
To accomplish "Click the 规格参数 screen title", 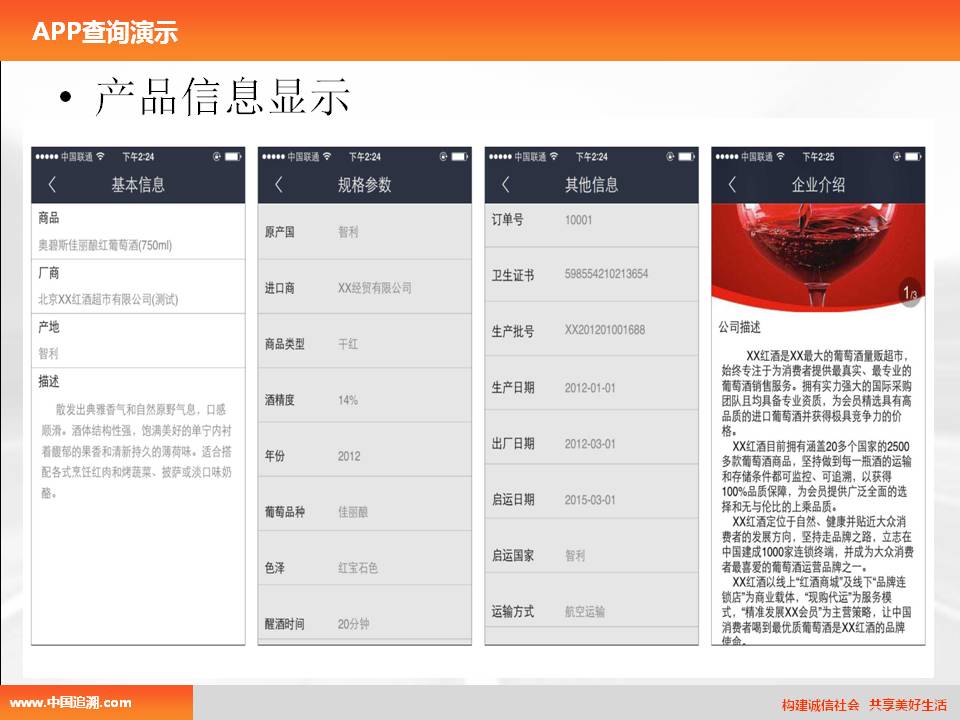I will [x=364, y=184].
